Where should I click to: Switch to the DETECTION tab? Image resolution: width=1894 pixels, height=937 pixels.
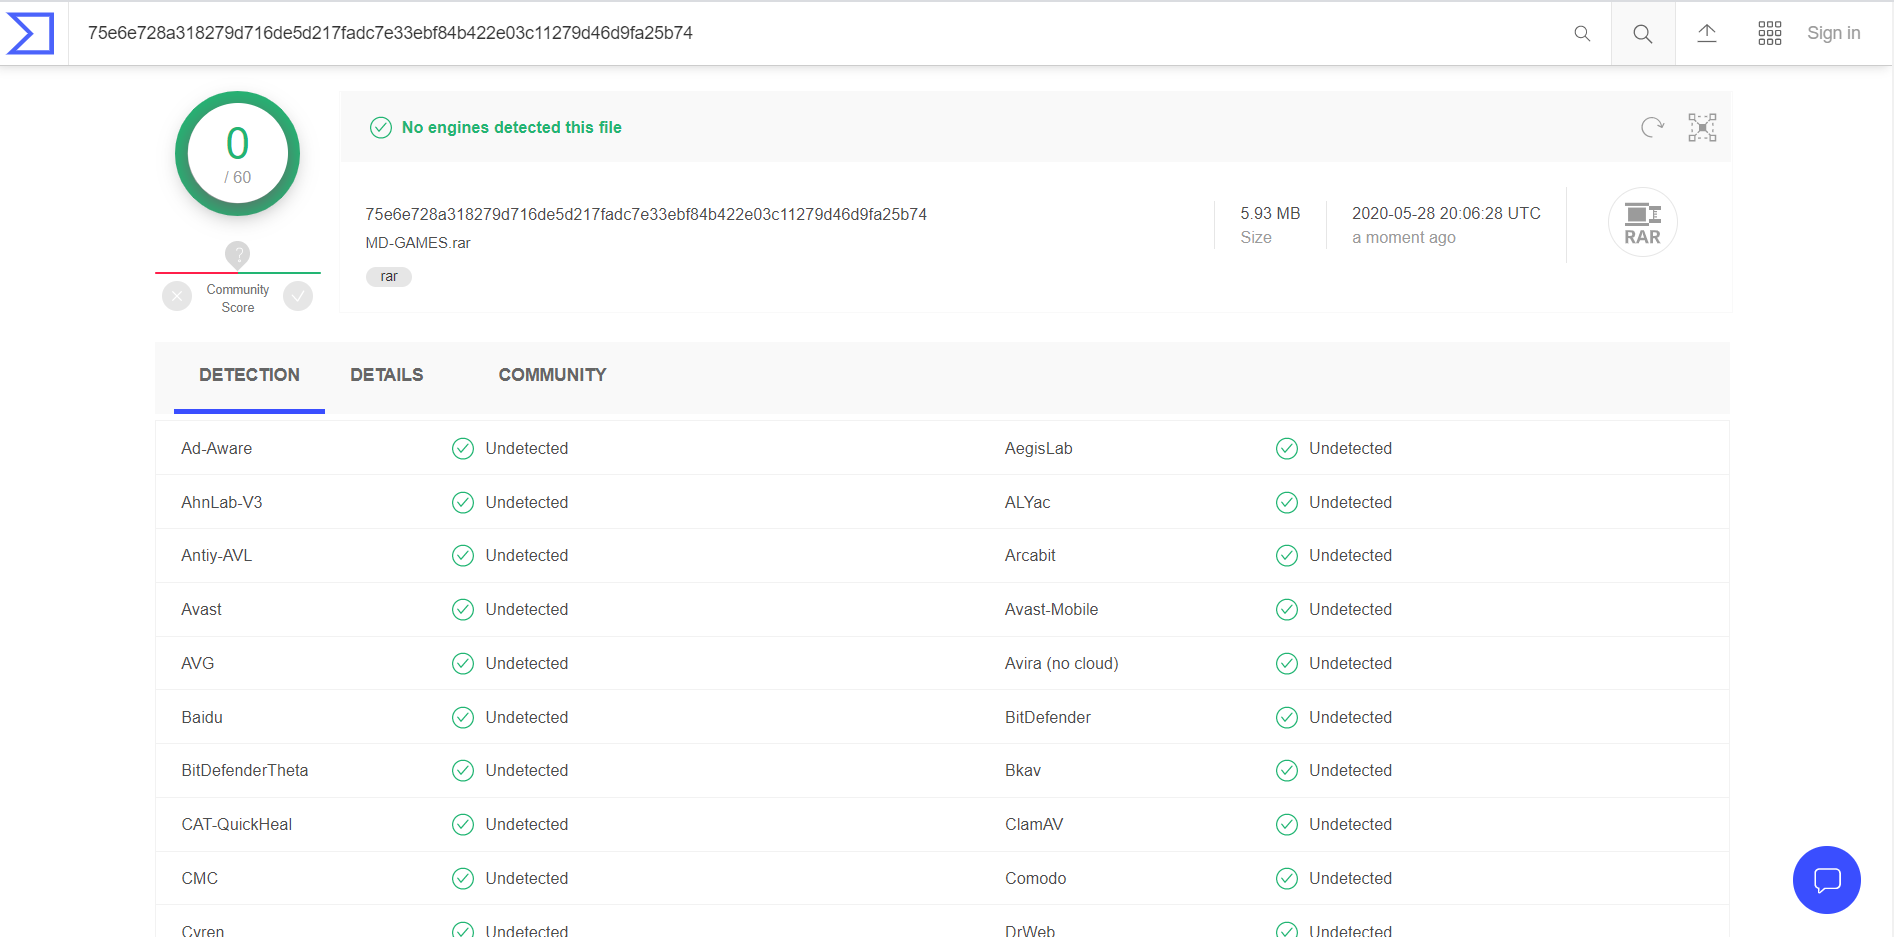[249, 375]
